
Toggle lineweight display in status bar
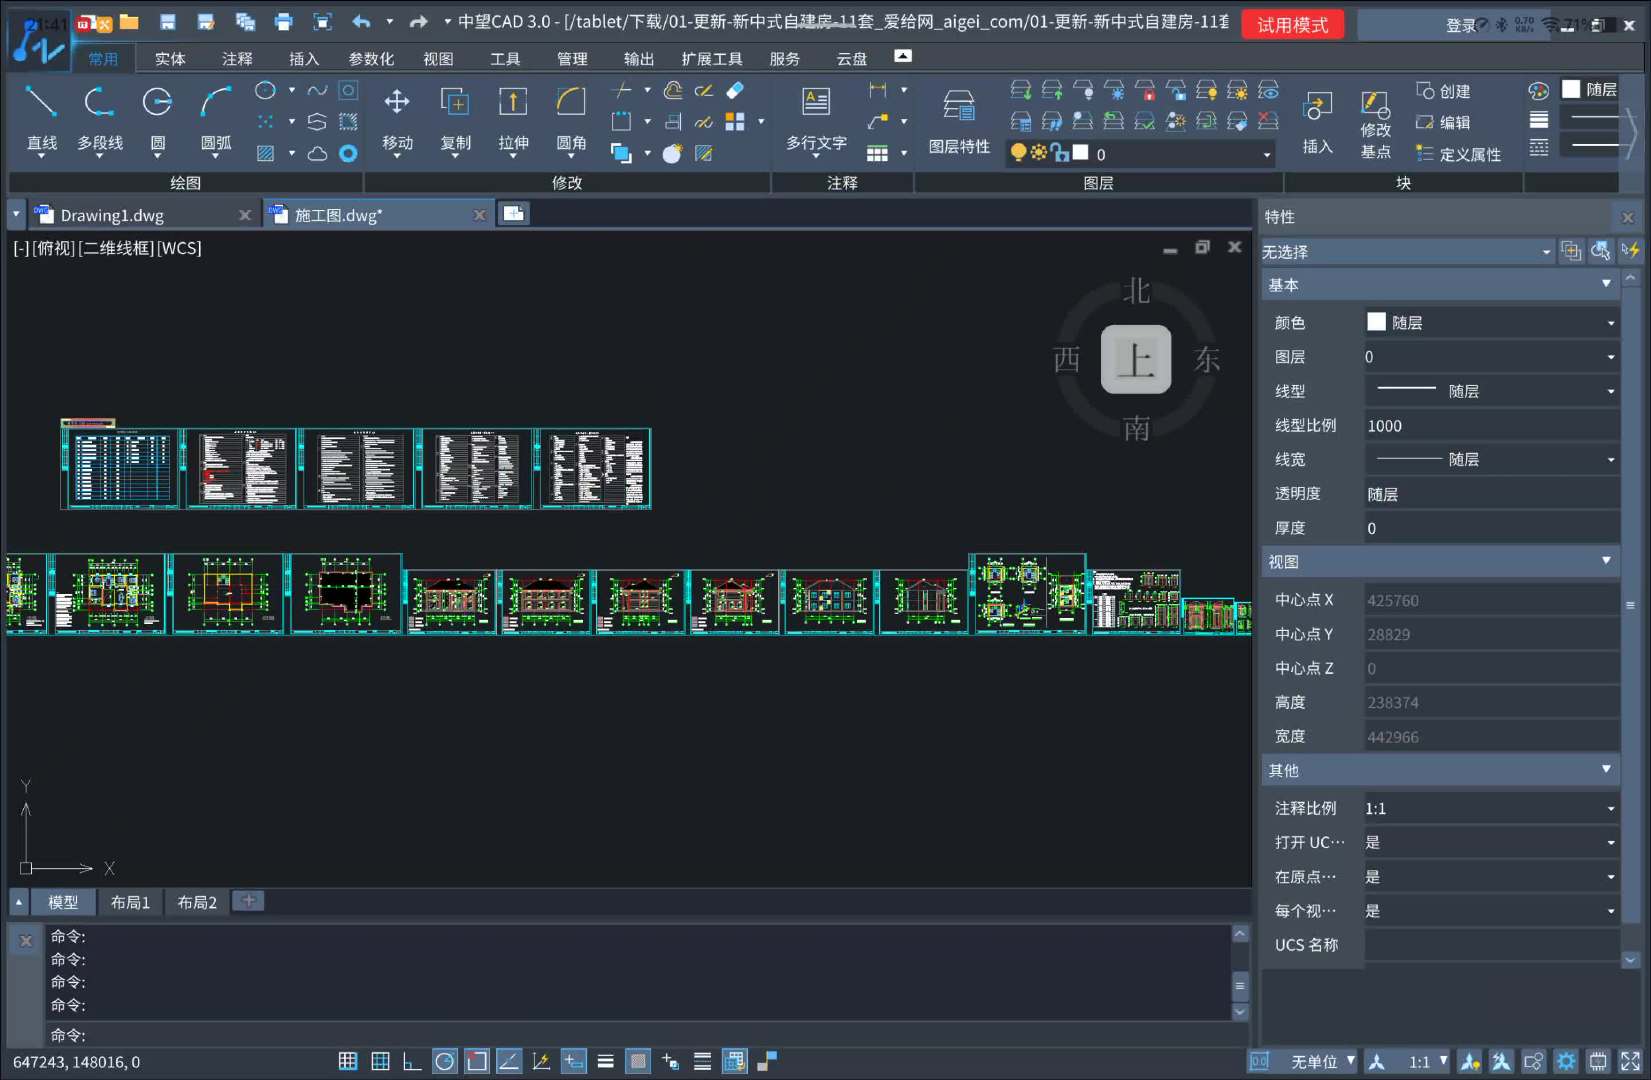click(605, 1061)
